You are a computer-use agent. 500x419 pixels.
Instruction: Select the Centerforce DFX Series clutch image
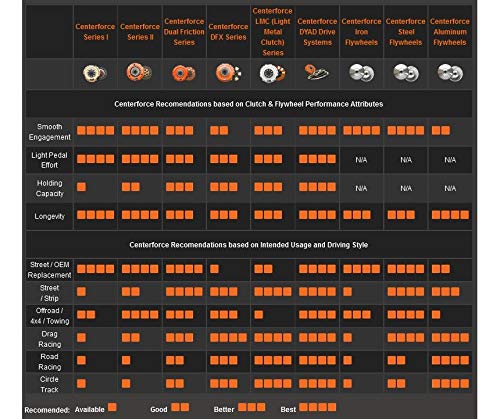pyautogui.click(x=228, y=73)
